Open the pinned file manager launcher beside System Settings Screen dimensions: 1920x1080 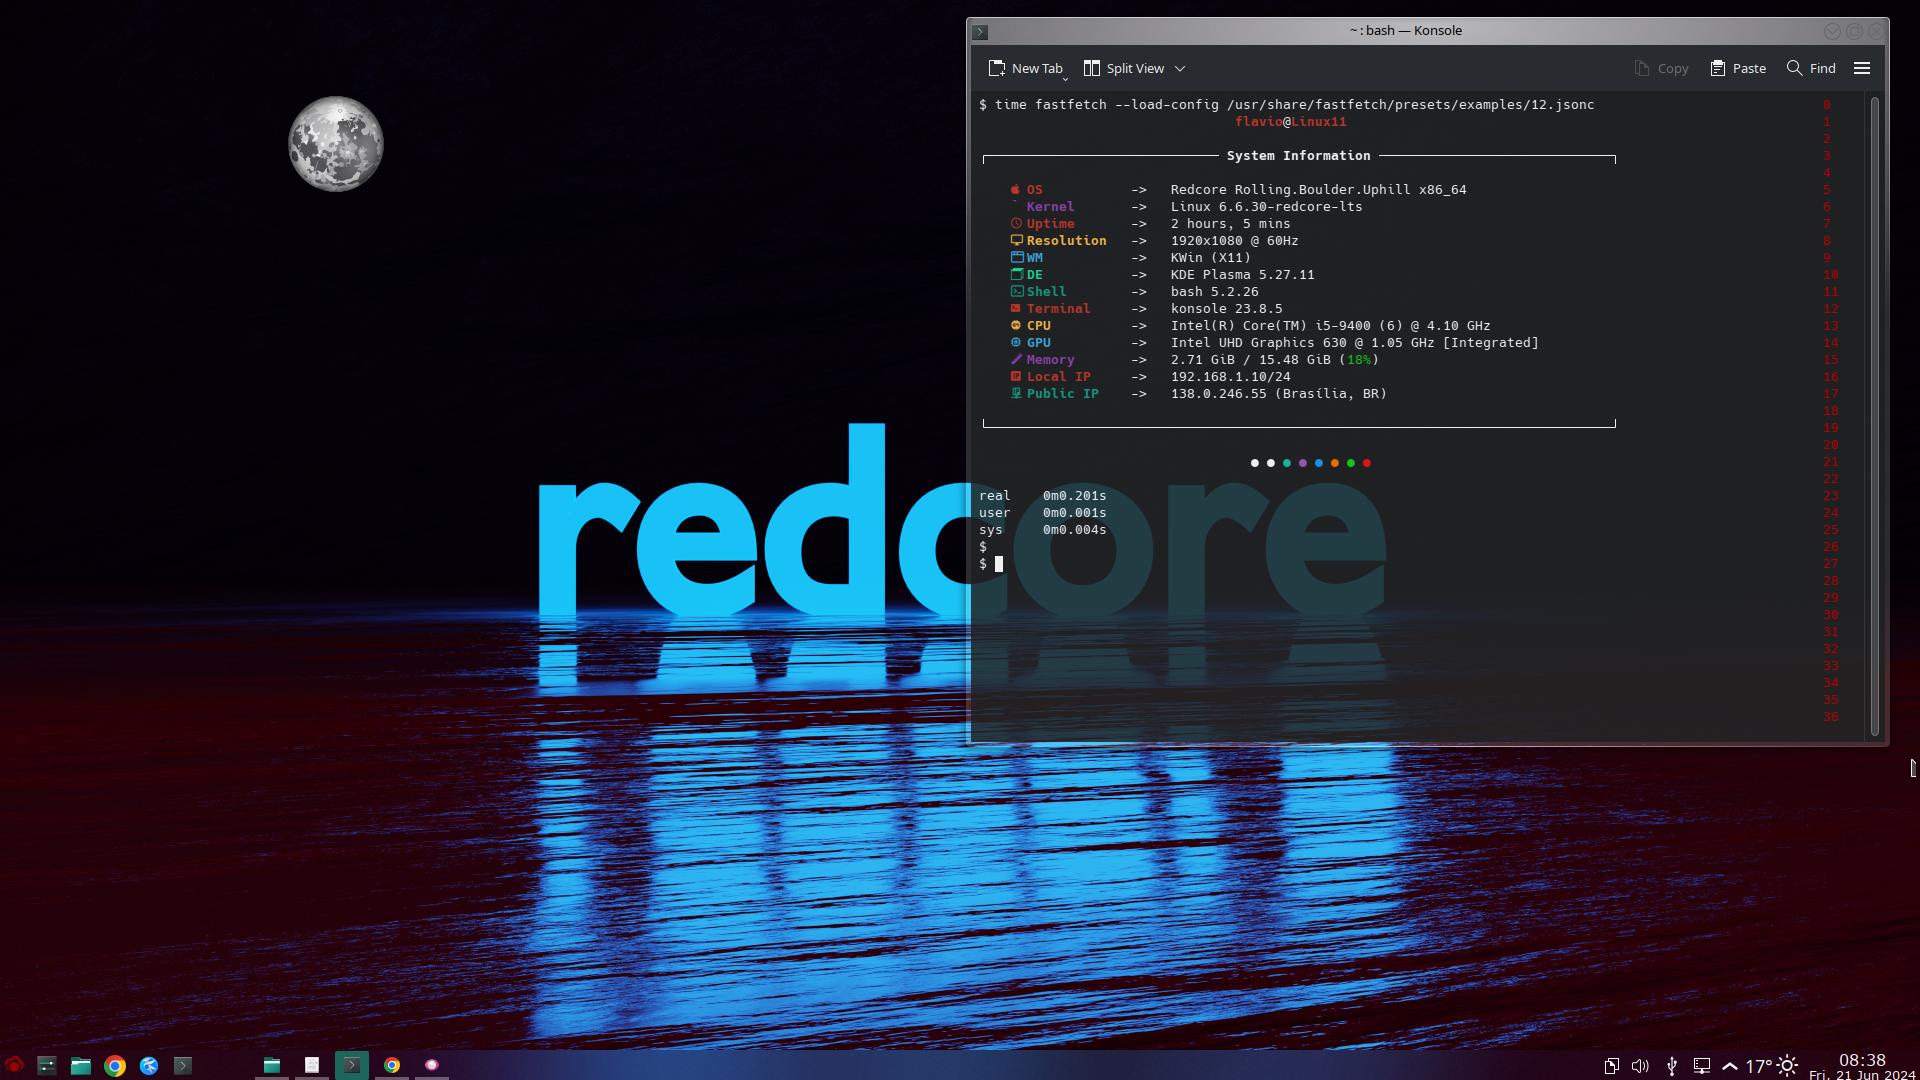[x=81, y=1065]
